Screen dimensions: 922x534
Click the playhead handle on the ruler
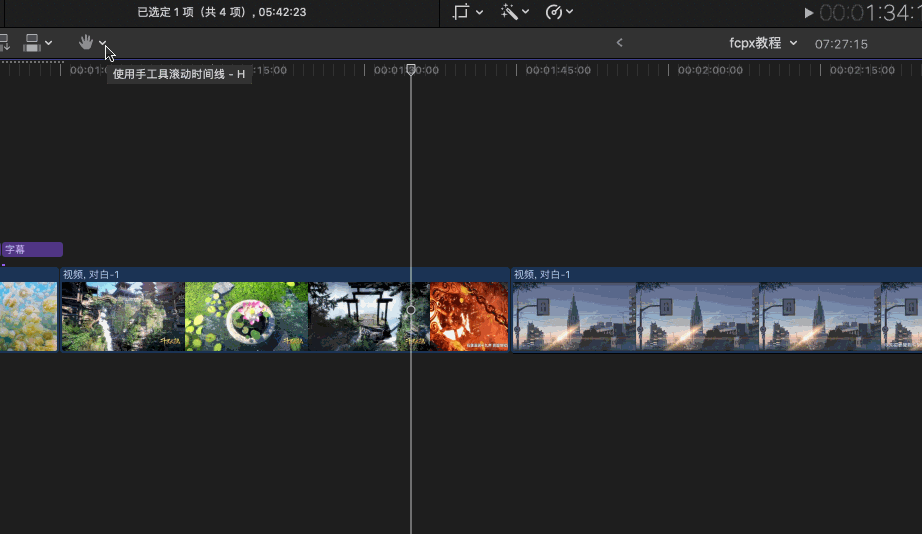411,69
